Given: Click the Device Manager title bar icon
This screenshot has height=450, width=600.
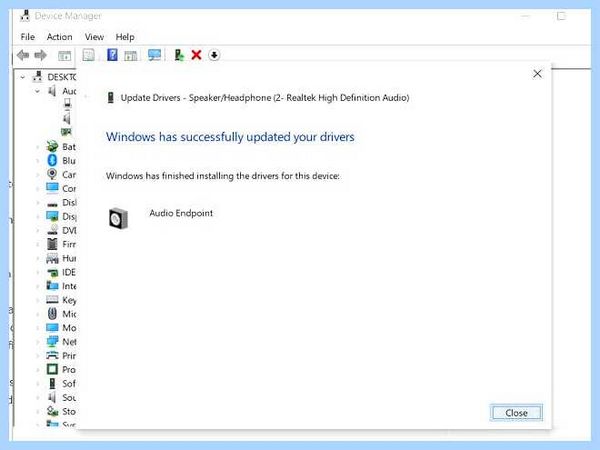Looking at the screenshot, I should pos(25,16).
